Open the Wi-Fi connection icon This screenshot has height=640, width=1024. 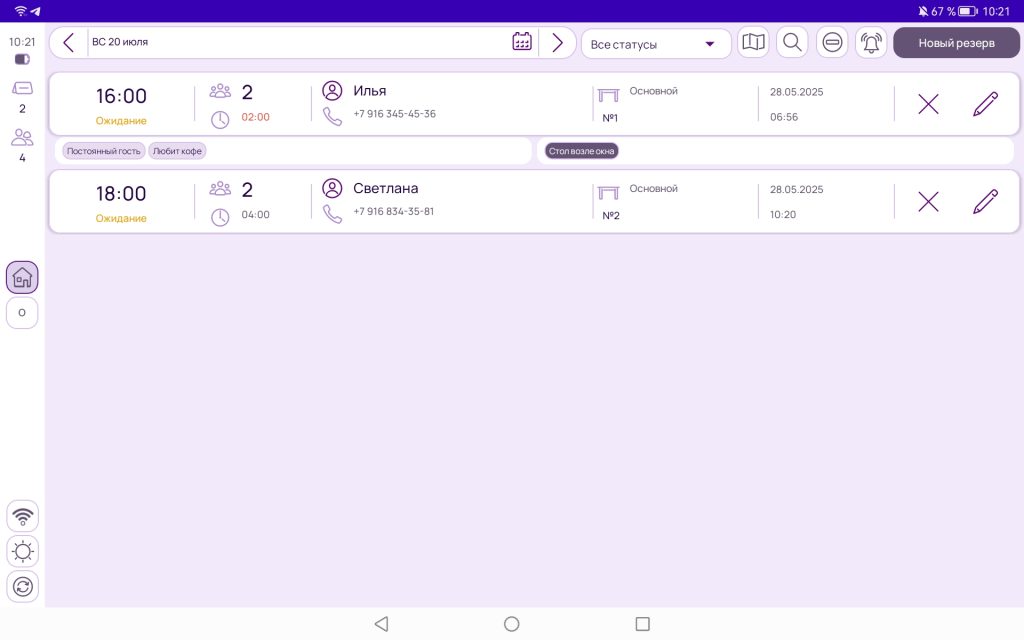point(23,516)
